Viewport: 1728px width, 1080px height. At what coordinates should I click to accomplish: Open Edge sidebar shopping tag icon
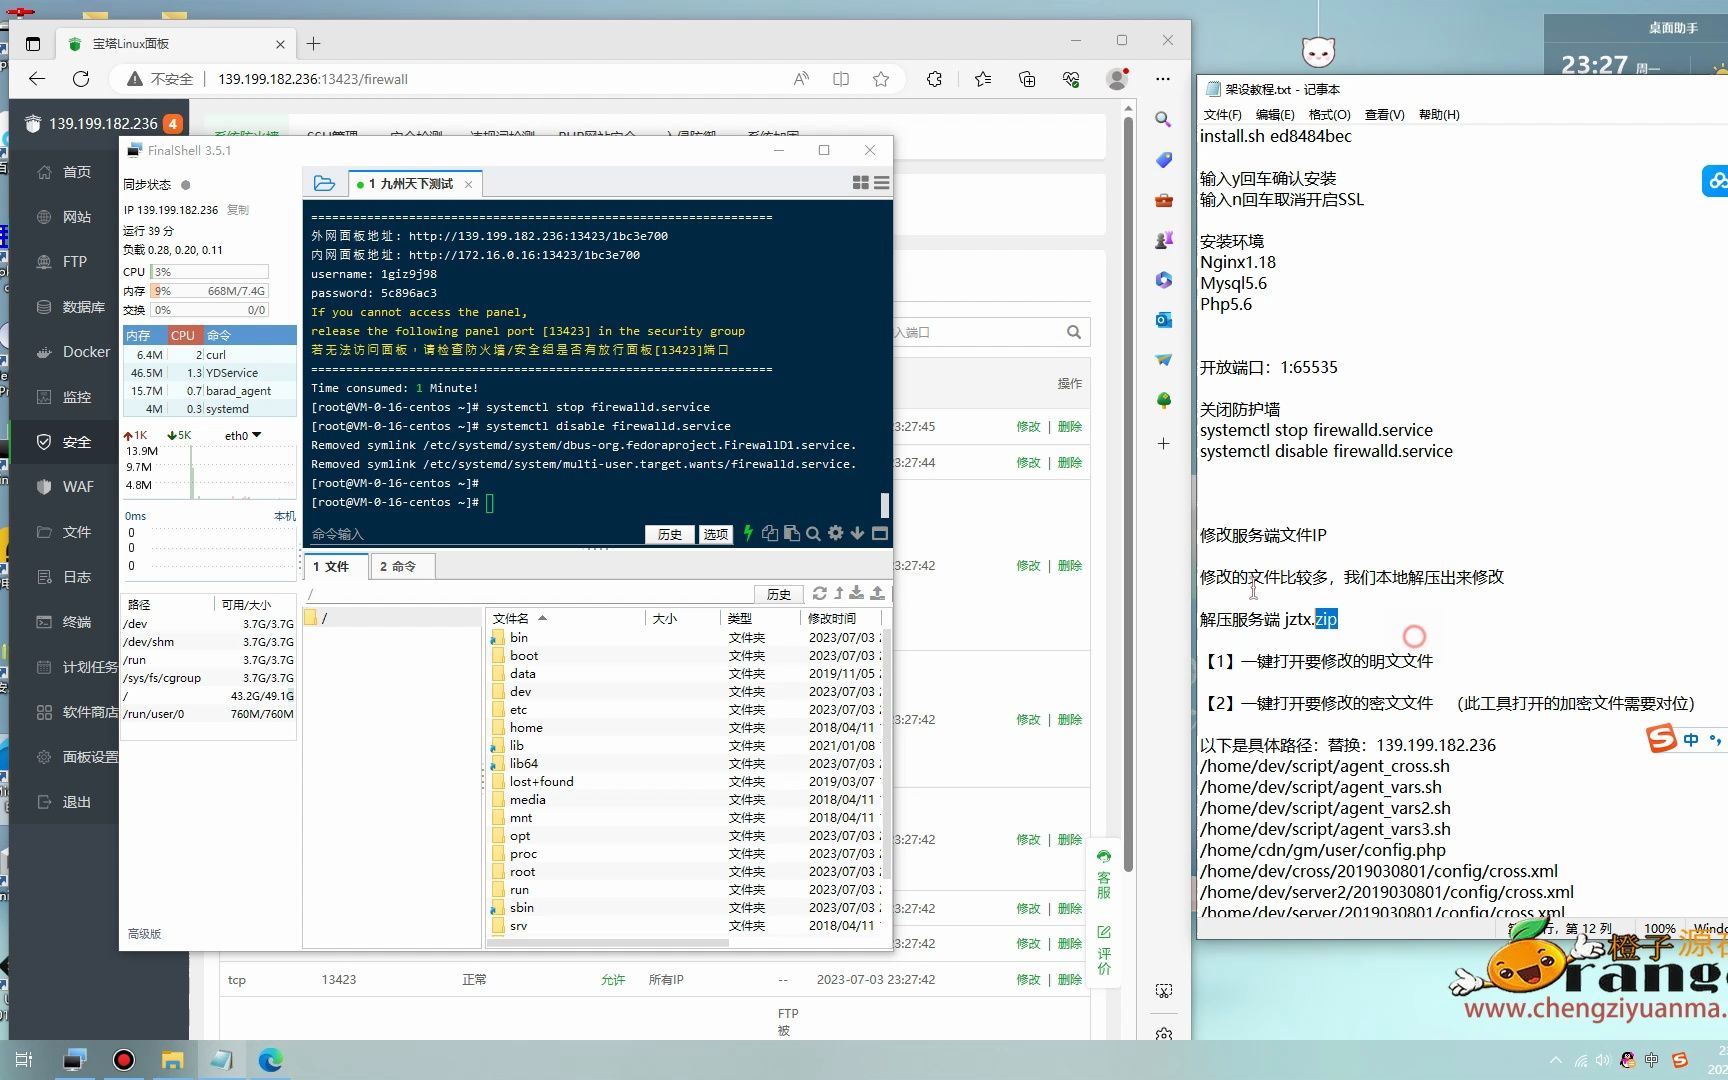tap(1163, 160)
